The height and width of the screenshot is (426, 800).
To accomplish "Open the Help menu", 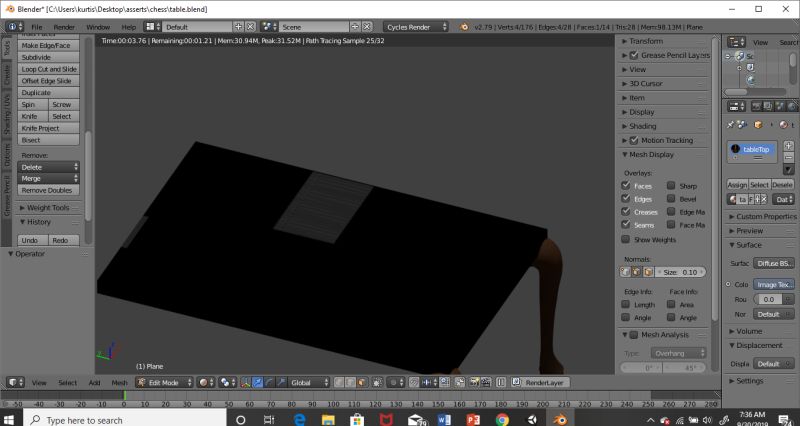I will tap(129, 27).
